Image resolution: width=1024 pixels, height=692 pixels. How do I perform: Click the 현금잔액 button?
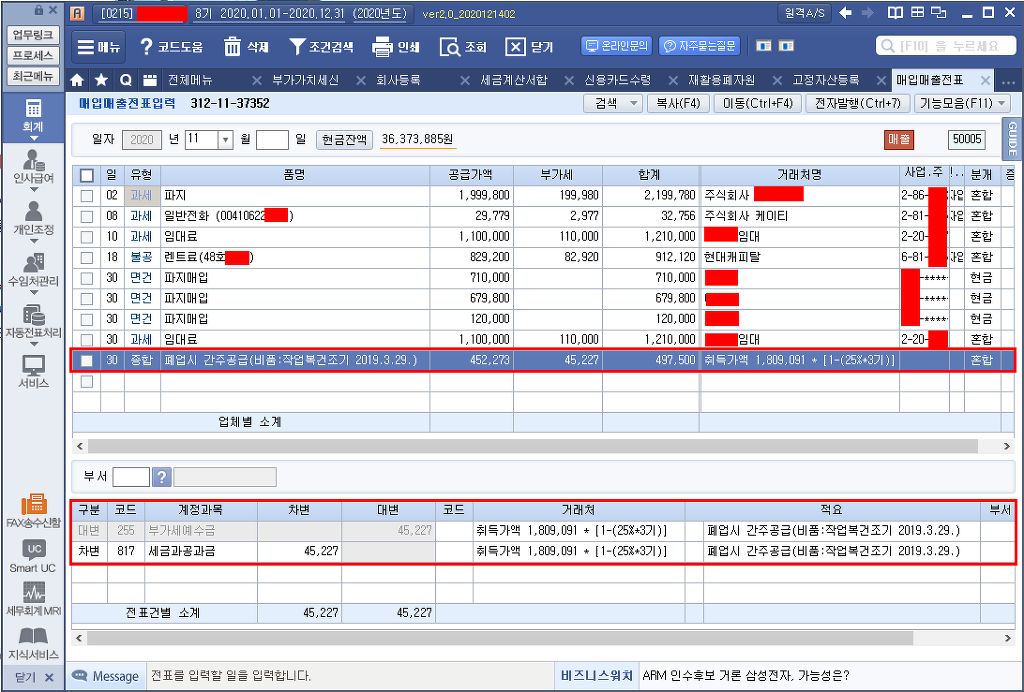(x=344, y=140)
